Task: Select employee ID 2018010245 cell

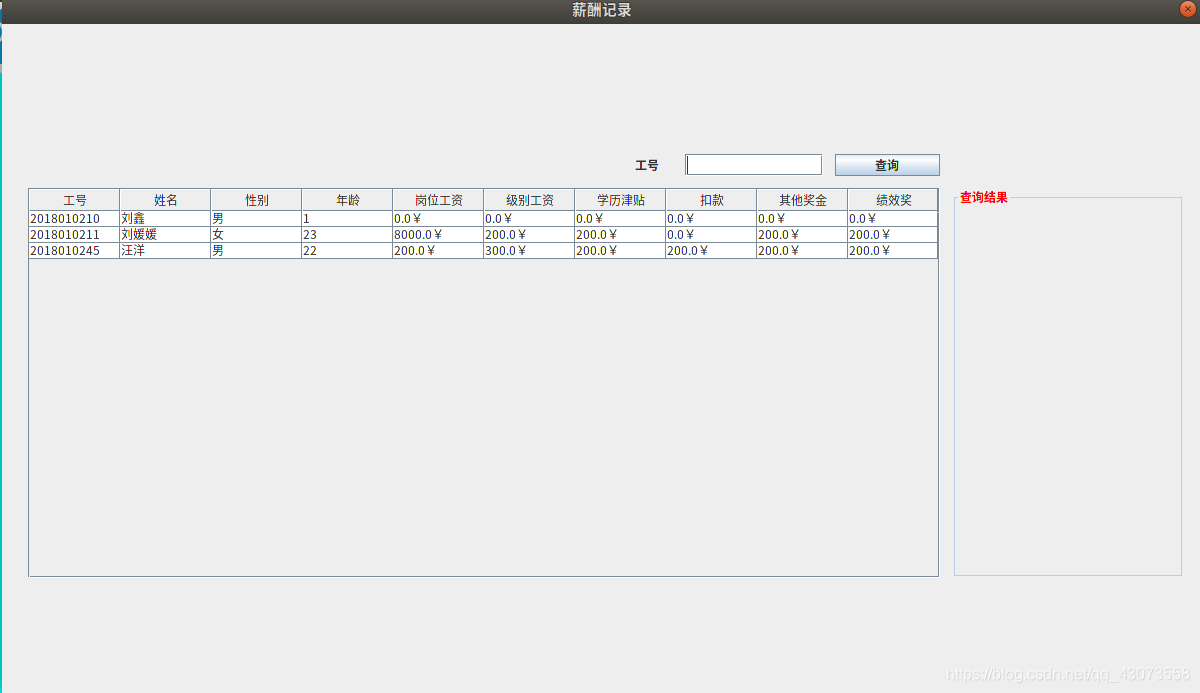Action: point(74,251)
